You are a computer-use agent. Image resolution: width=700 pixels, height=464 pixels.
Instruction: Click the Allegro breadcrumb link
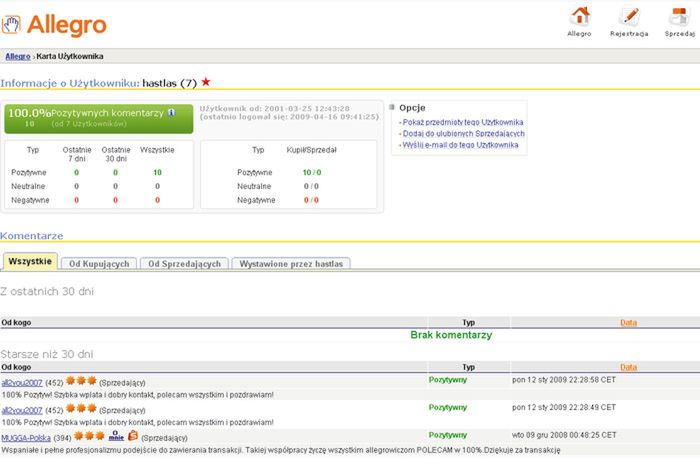coord(18,56)
